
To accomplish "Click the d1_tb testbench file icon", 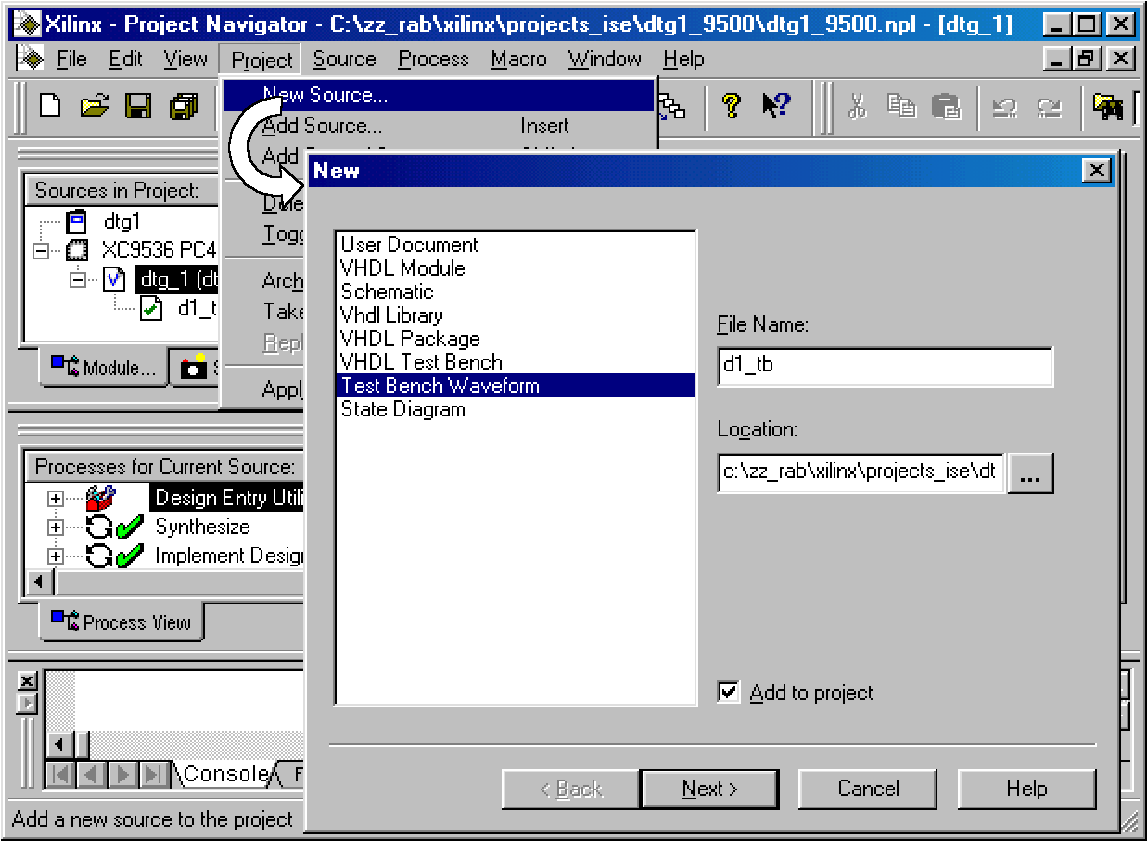I will pyautogui.click(x=151, y=308).
